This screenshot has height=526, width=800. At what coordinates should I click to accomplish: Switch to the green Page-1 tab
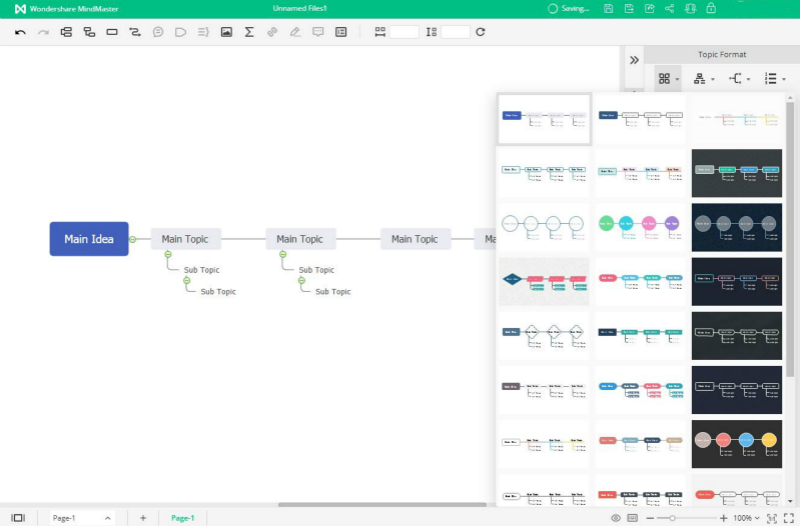[182, 518]
